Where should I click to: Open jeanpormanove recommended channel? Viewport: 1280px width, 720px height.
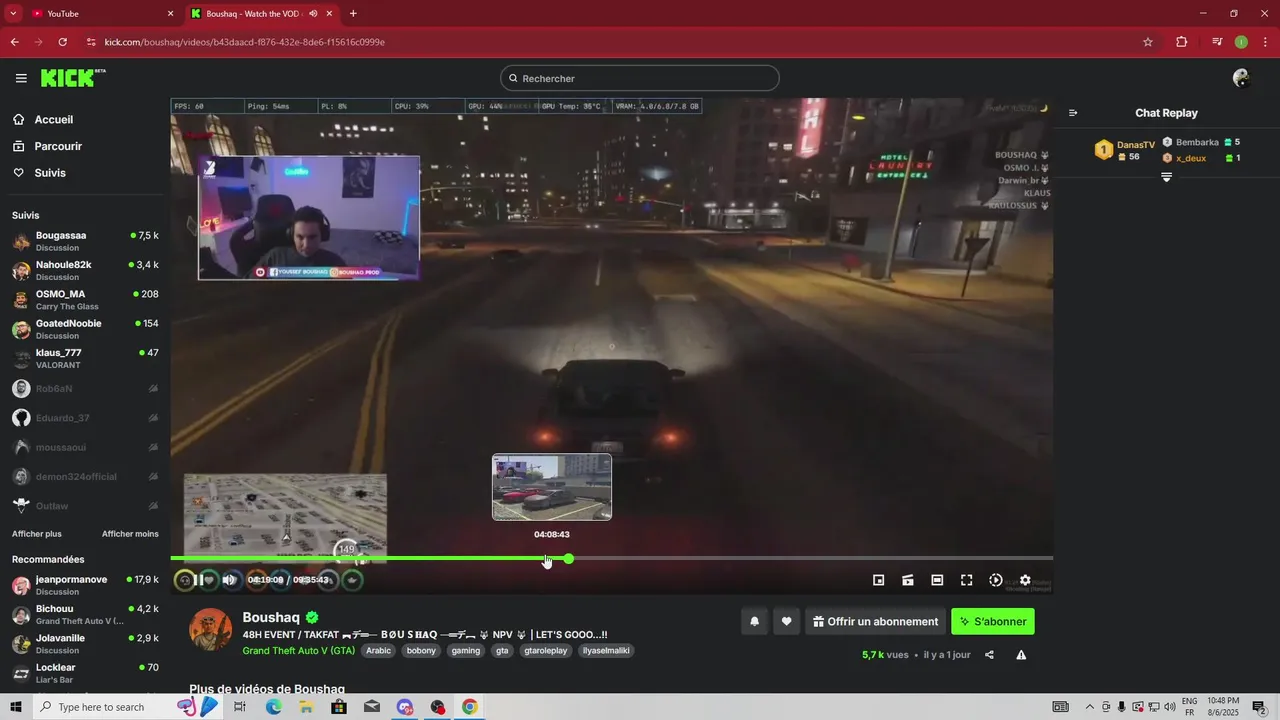click(86, 585)
